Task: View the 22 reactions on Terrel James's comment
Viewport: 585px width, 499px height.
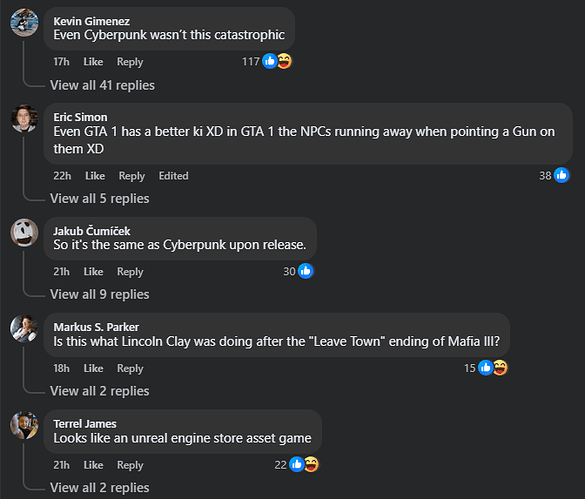Action: tap(297, 465)
